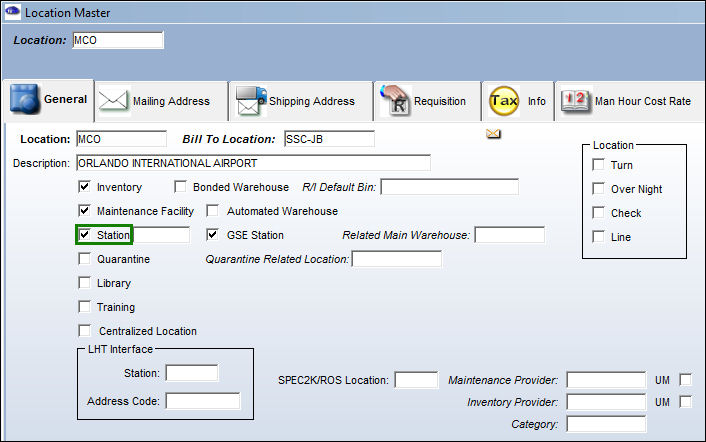
Task: Click the Requisition hand icon
Action: pyautogui.click(x=395, y=100)
